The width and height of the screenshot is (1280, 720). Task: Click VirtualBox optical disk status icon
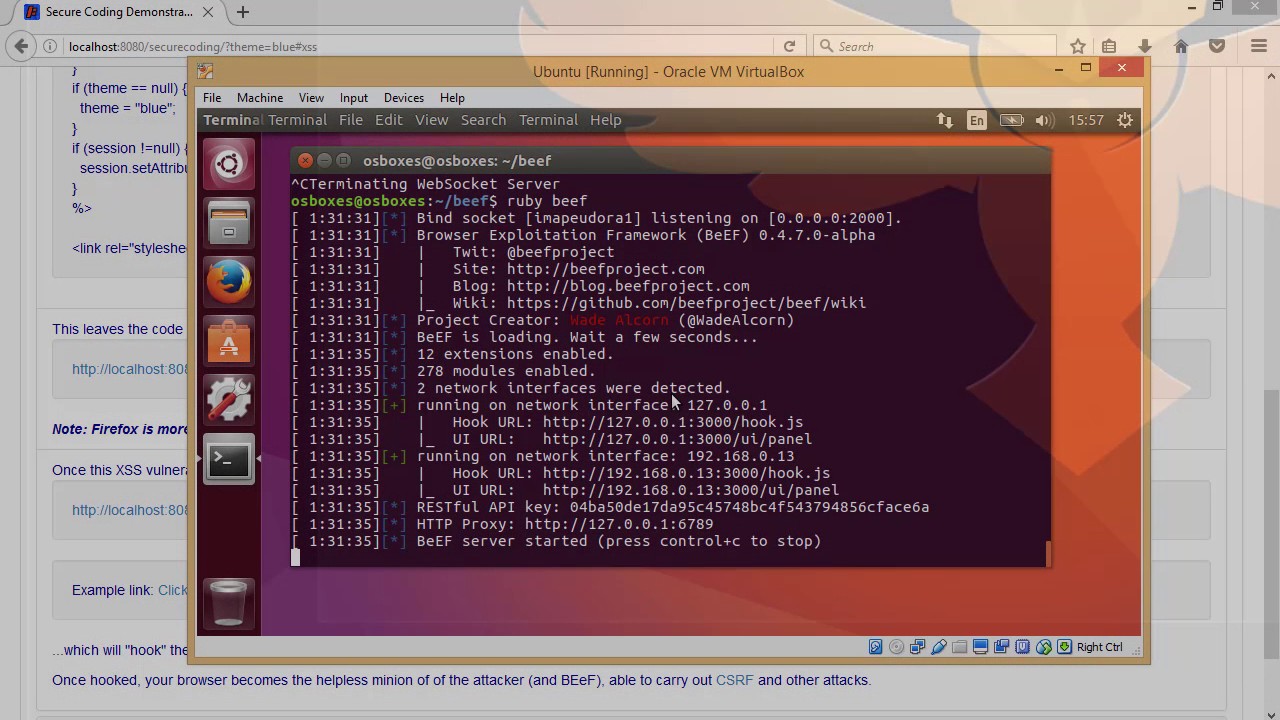click(x=896, y=647)
